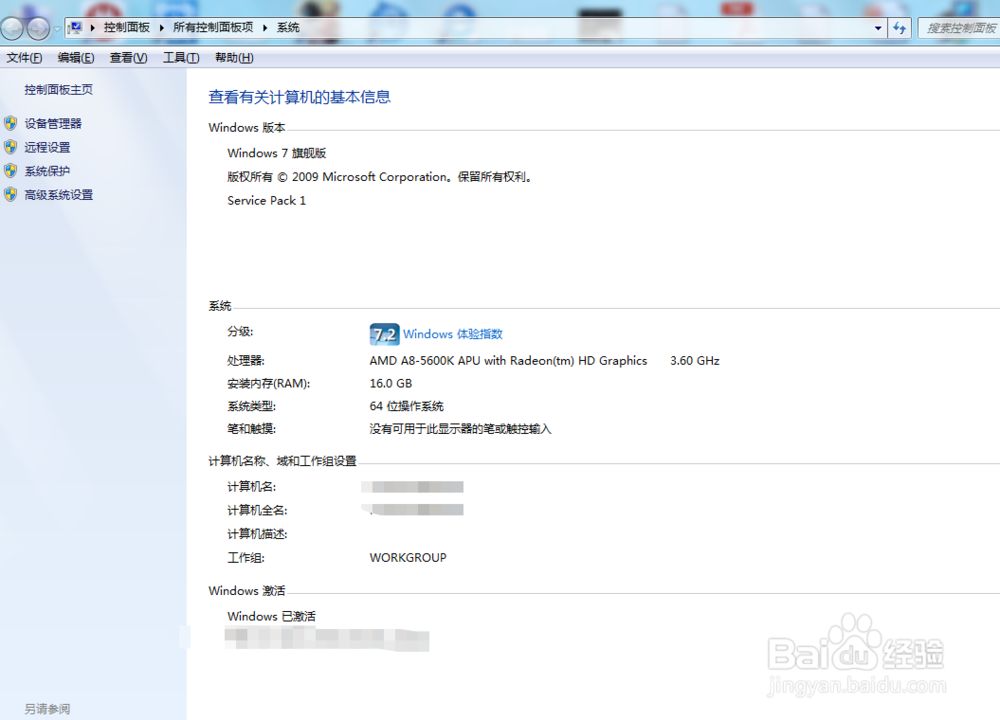Click the Back navigation arrow button
The image size is (1000, 720).
point(11,28)
